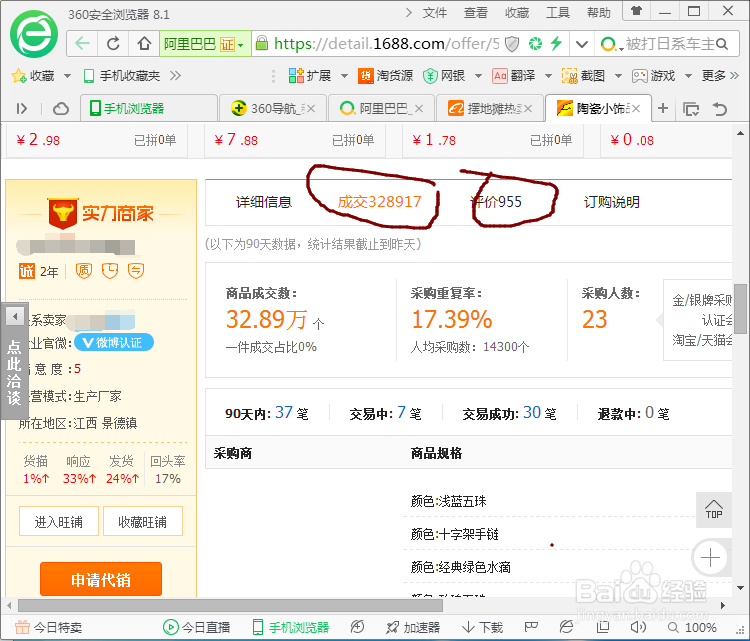Click the 截图 screenshot tool

pyautogui.click(x=584, y=76)
